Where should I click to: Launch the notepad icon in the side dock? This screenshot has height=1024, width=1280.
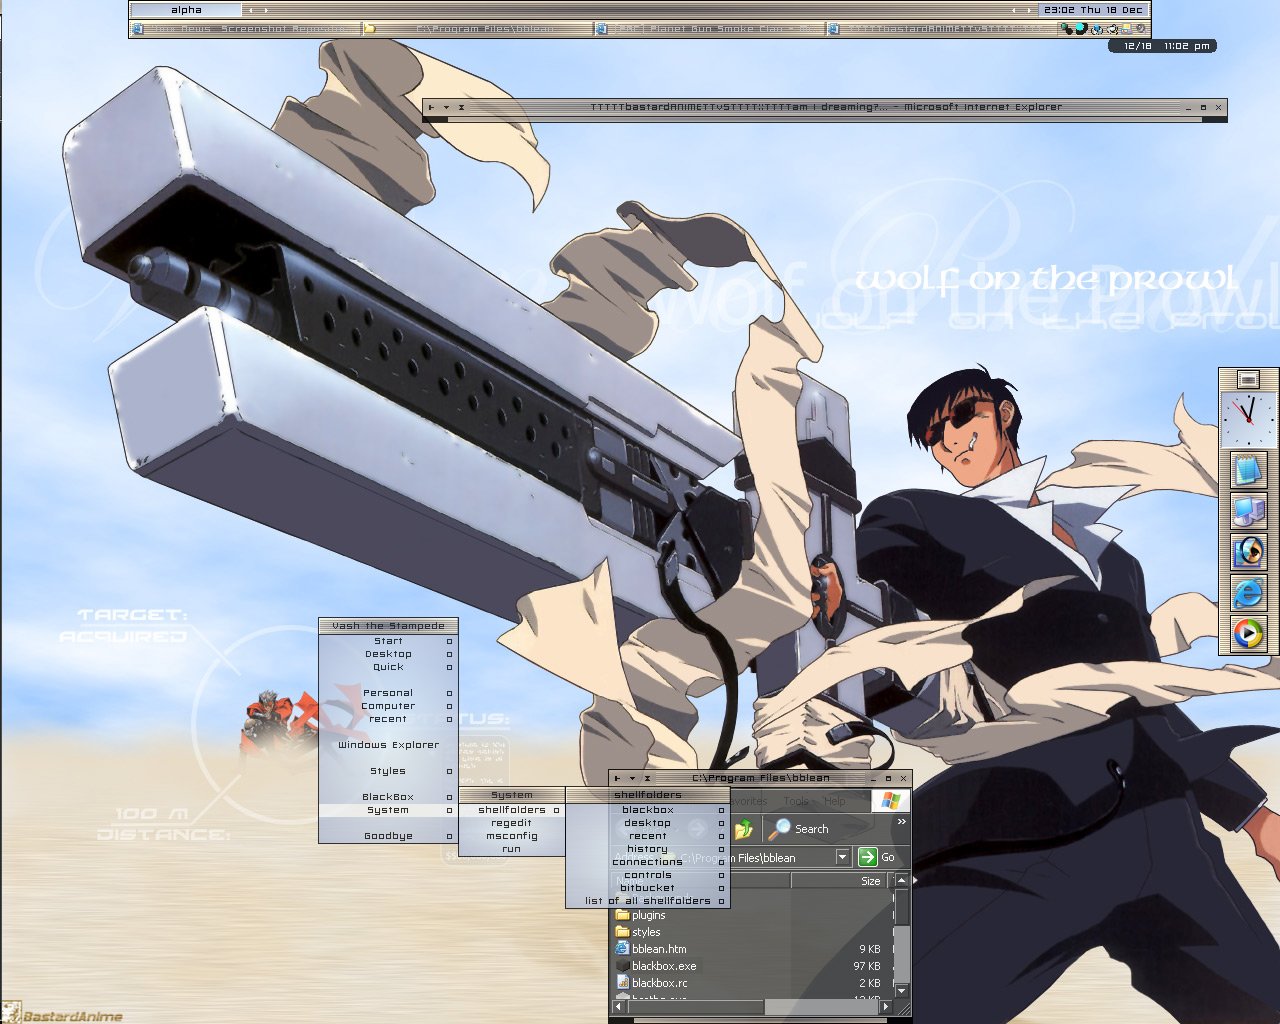[1247, 469]
